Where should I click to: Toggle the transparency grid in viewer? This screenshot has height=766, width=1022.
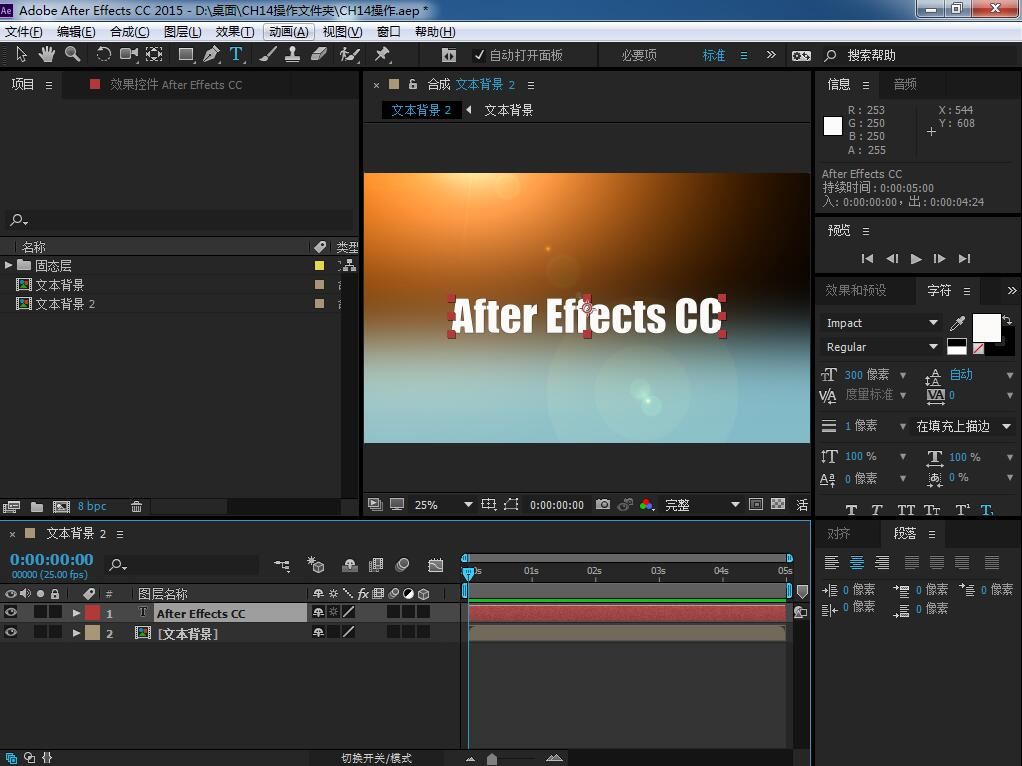[x=778, y=504]
